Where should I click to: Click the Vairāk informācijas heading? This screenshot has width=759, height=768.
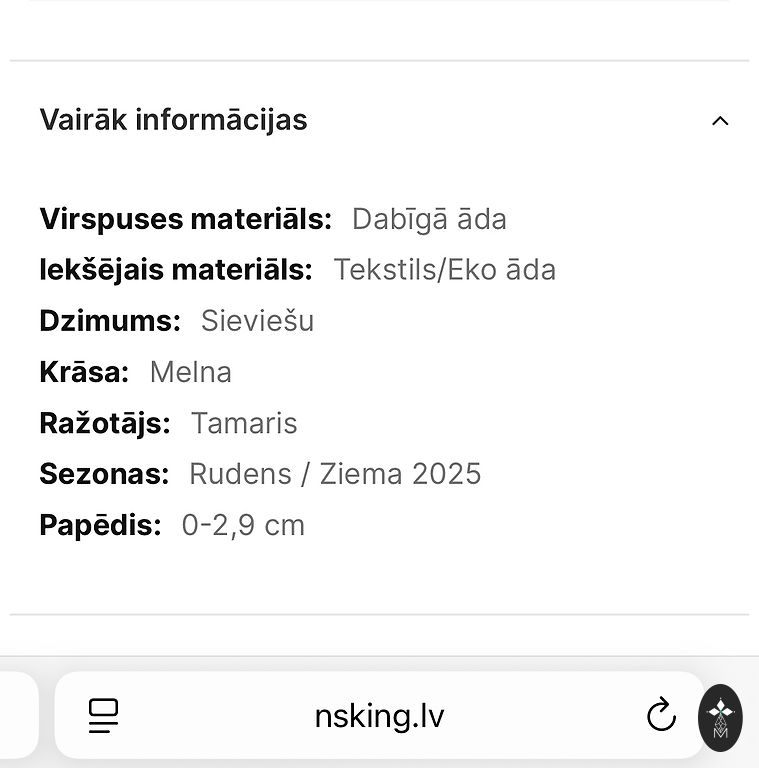tap(173, 120)
